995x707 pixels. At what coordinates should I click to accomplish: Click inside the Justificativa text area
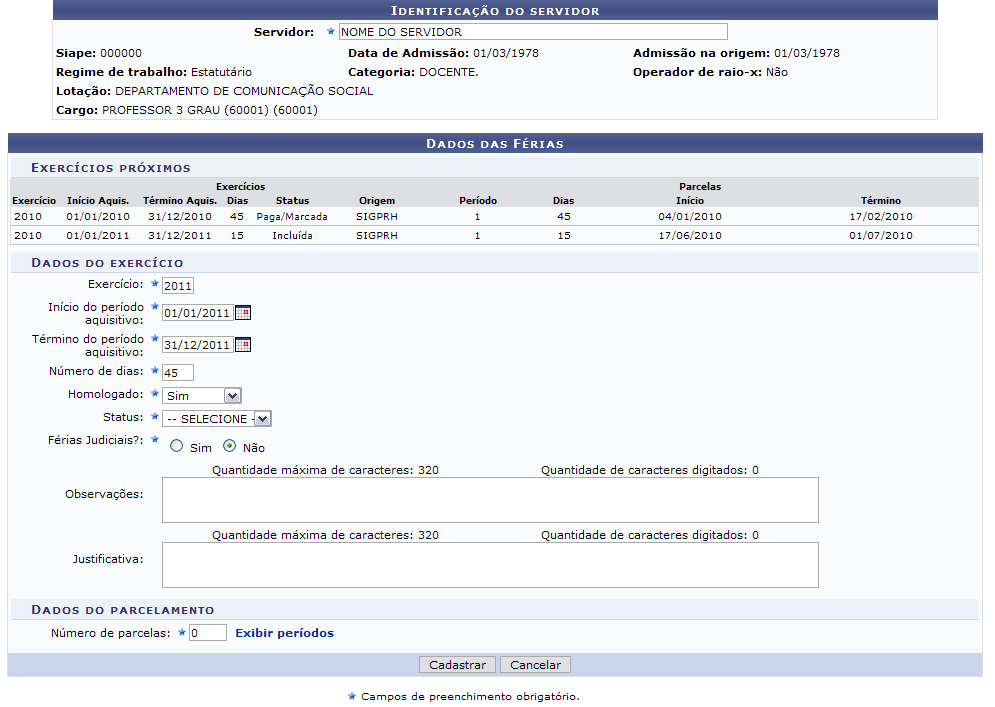[x=490, y=565]
